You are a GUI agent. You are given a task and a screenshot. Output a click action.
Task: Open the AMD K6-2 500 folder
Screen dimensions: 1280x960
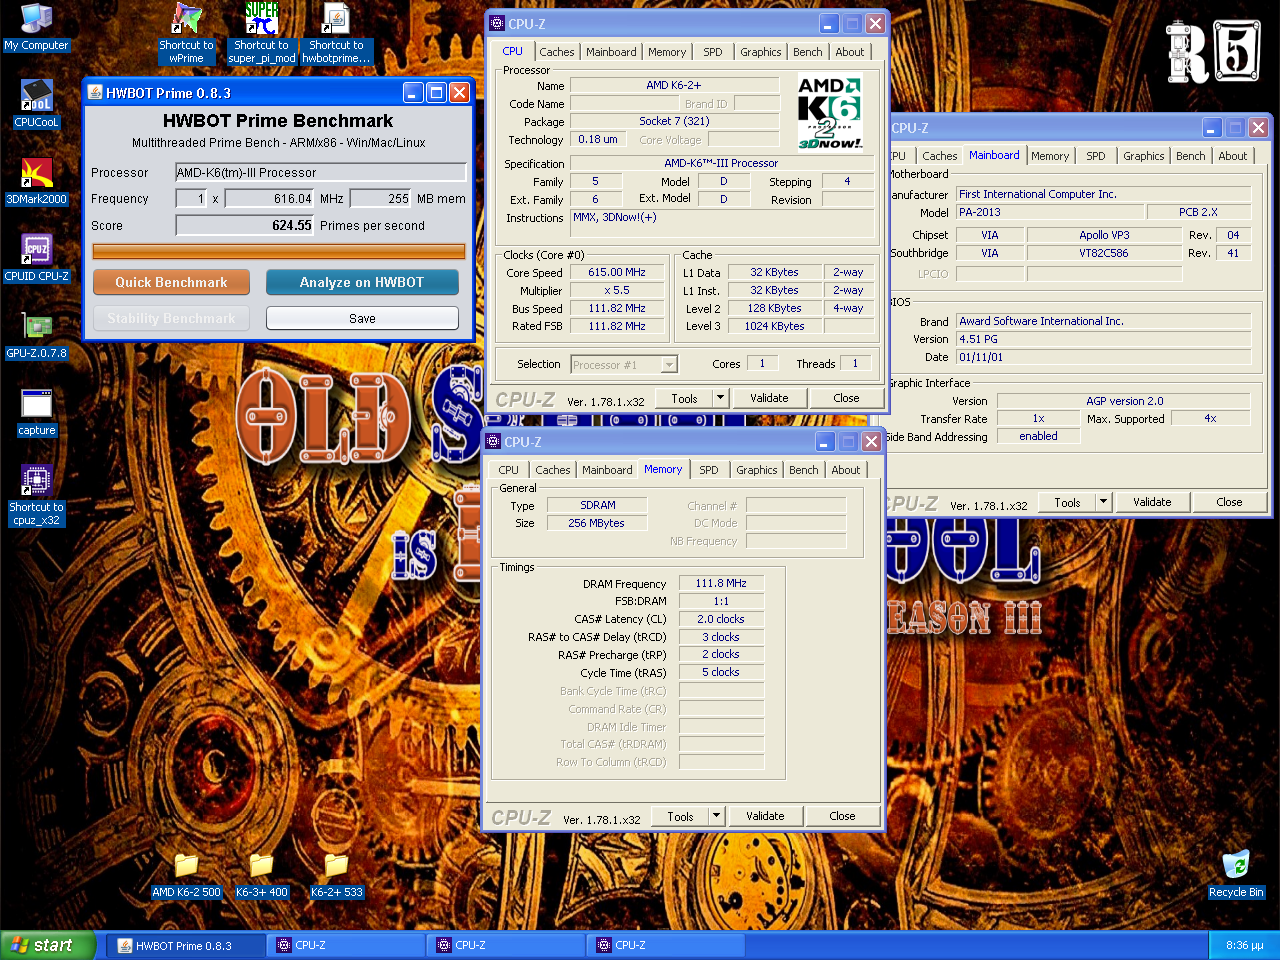click(186, 866)
